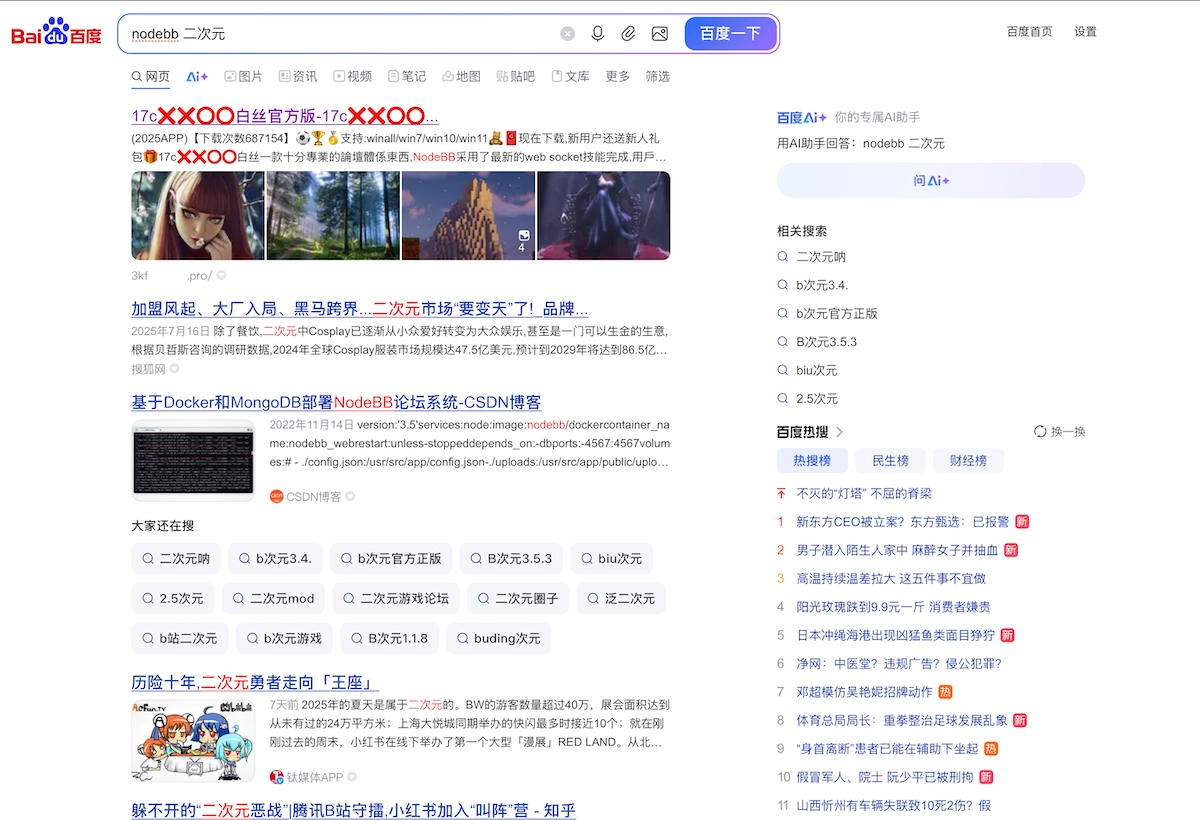Open hot topic 邓超模仿吴艳妮招牌动作

864,691
